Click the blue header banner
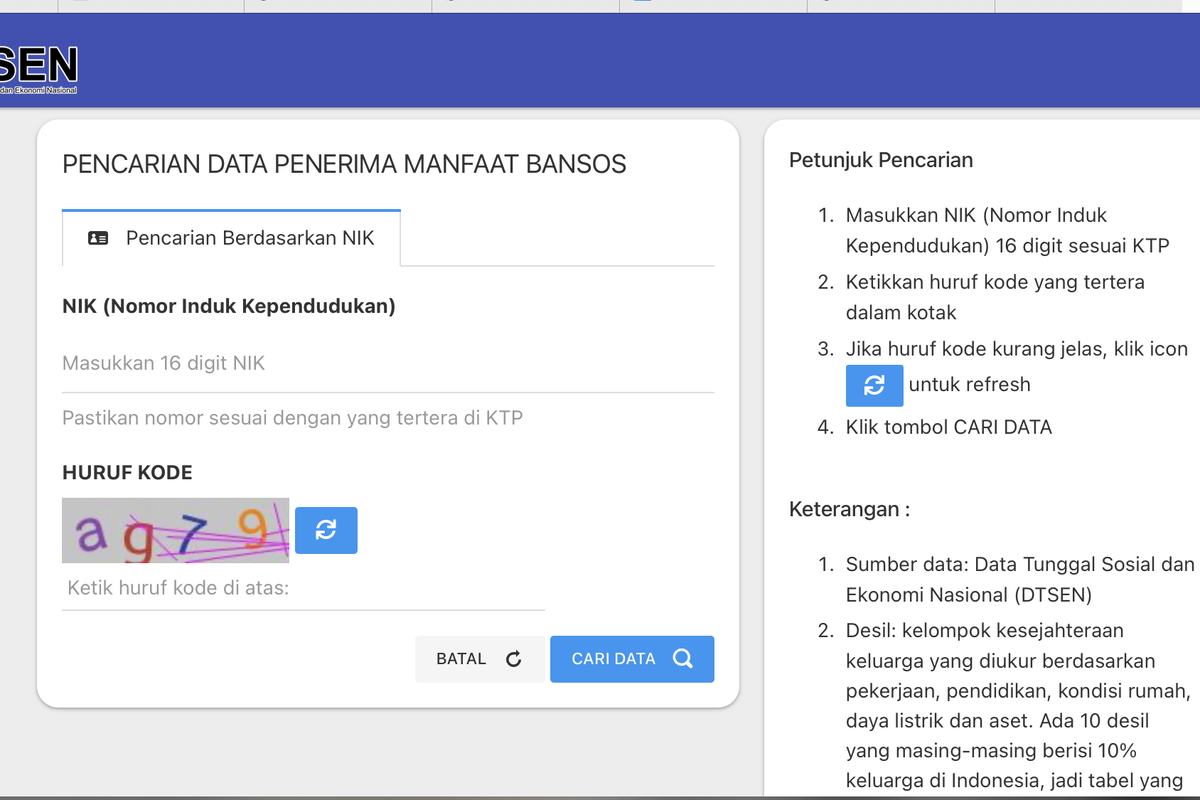Viewport: 1200px width, 800px height. point(600,60)
